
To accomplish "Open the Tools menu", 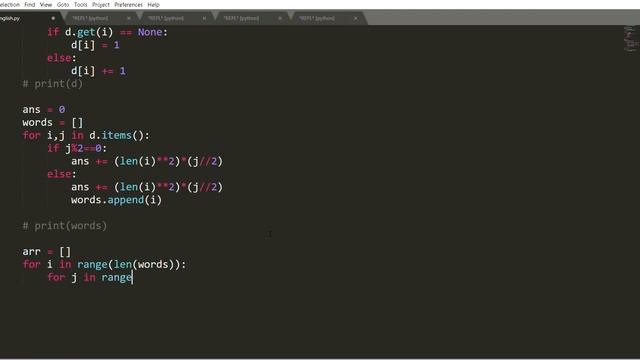I will tap(80, 4).
